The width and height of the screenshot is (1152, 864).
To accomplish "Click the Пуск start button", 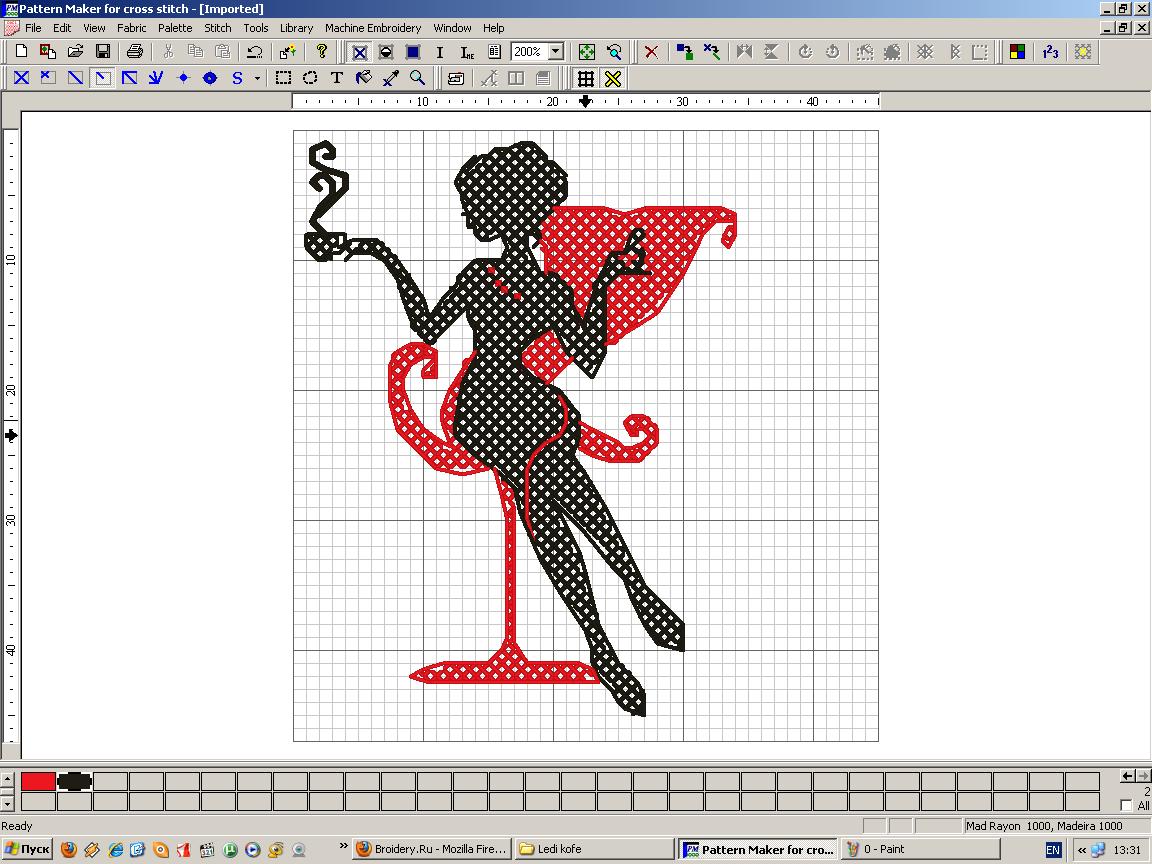I will 27,849.
